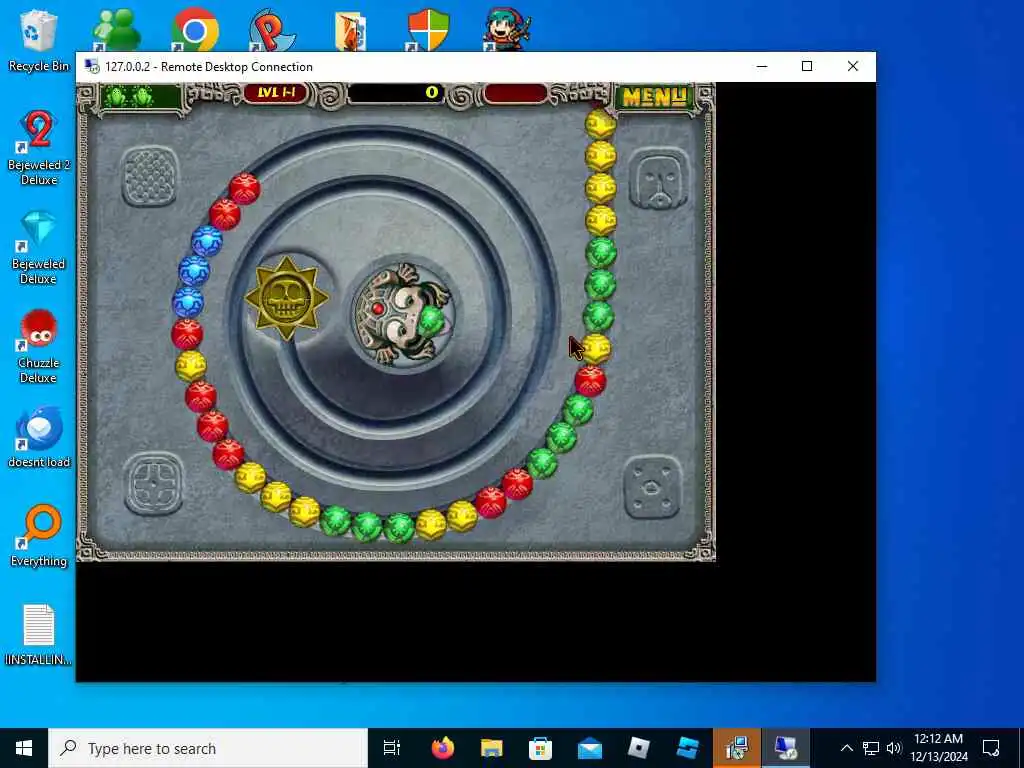
Task: Close the Remote Desktop Connection window
Action: 853,67
